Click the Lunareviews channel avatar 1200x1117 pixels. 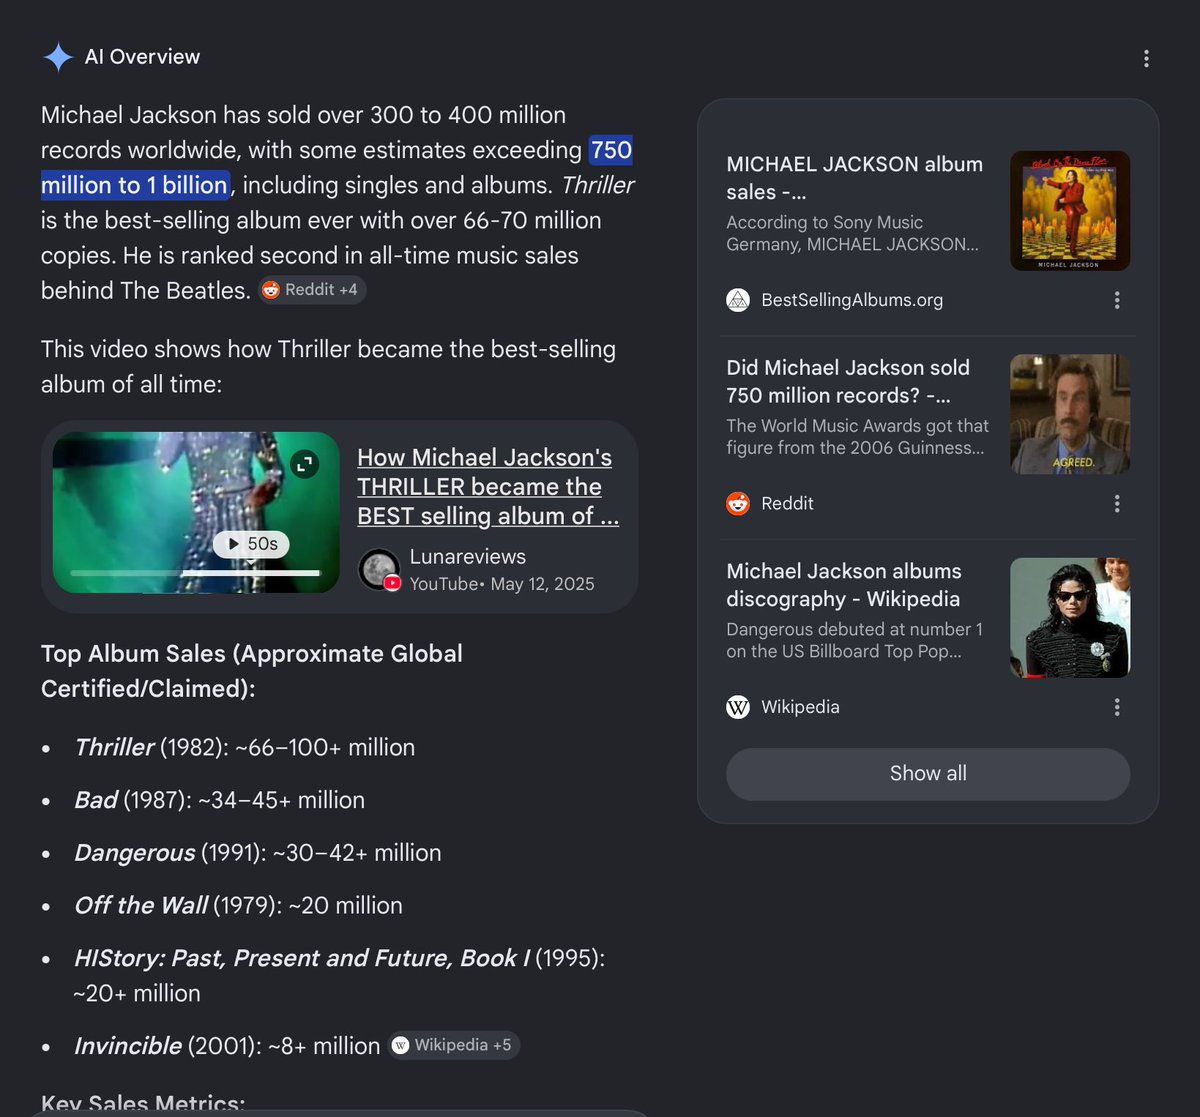(x=379, y=570)
